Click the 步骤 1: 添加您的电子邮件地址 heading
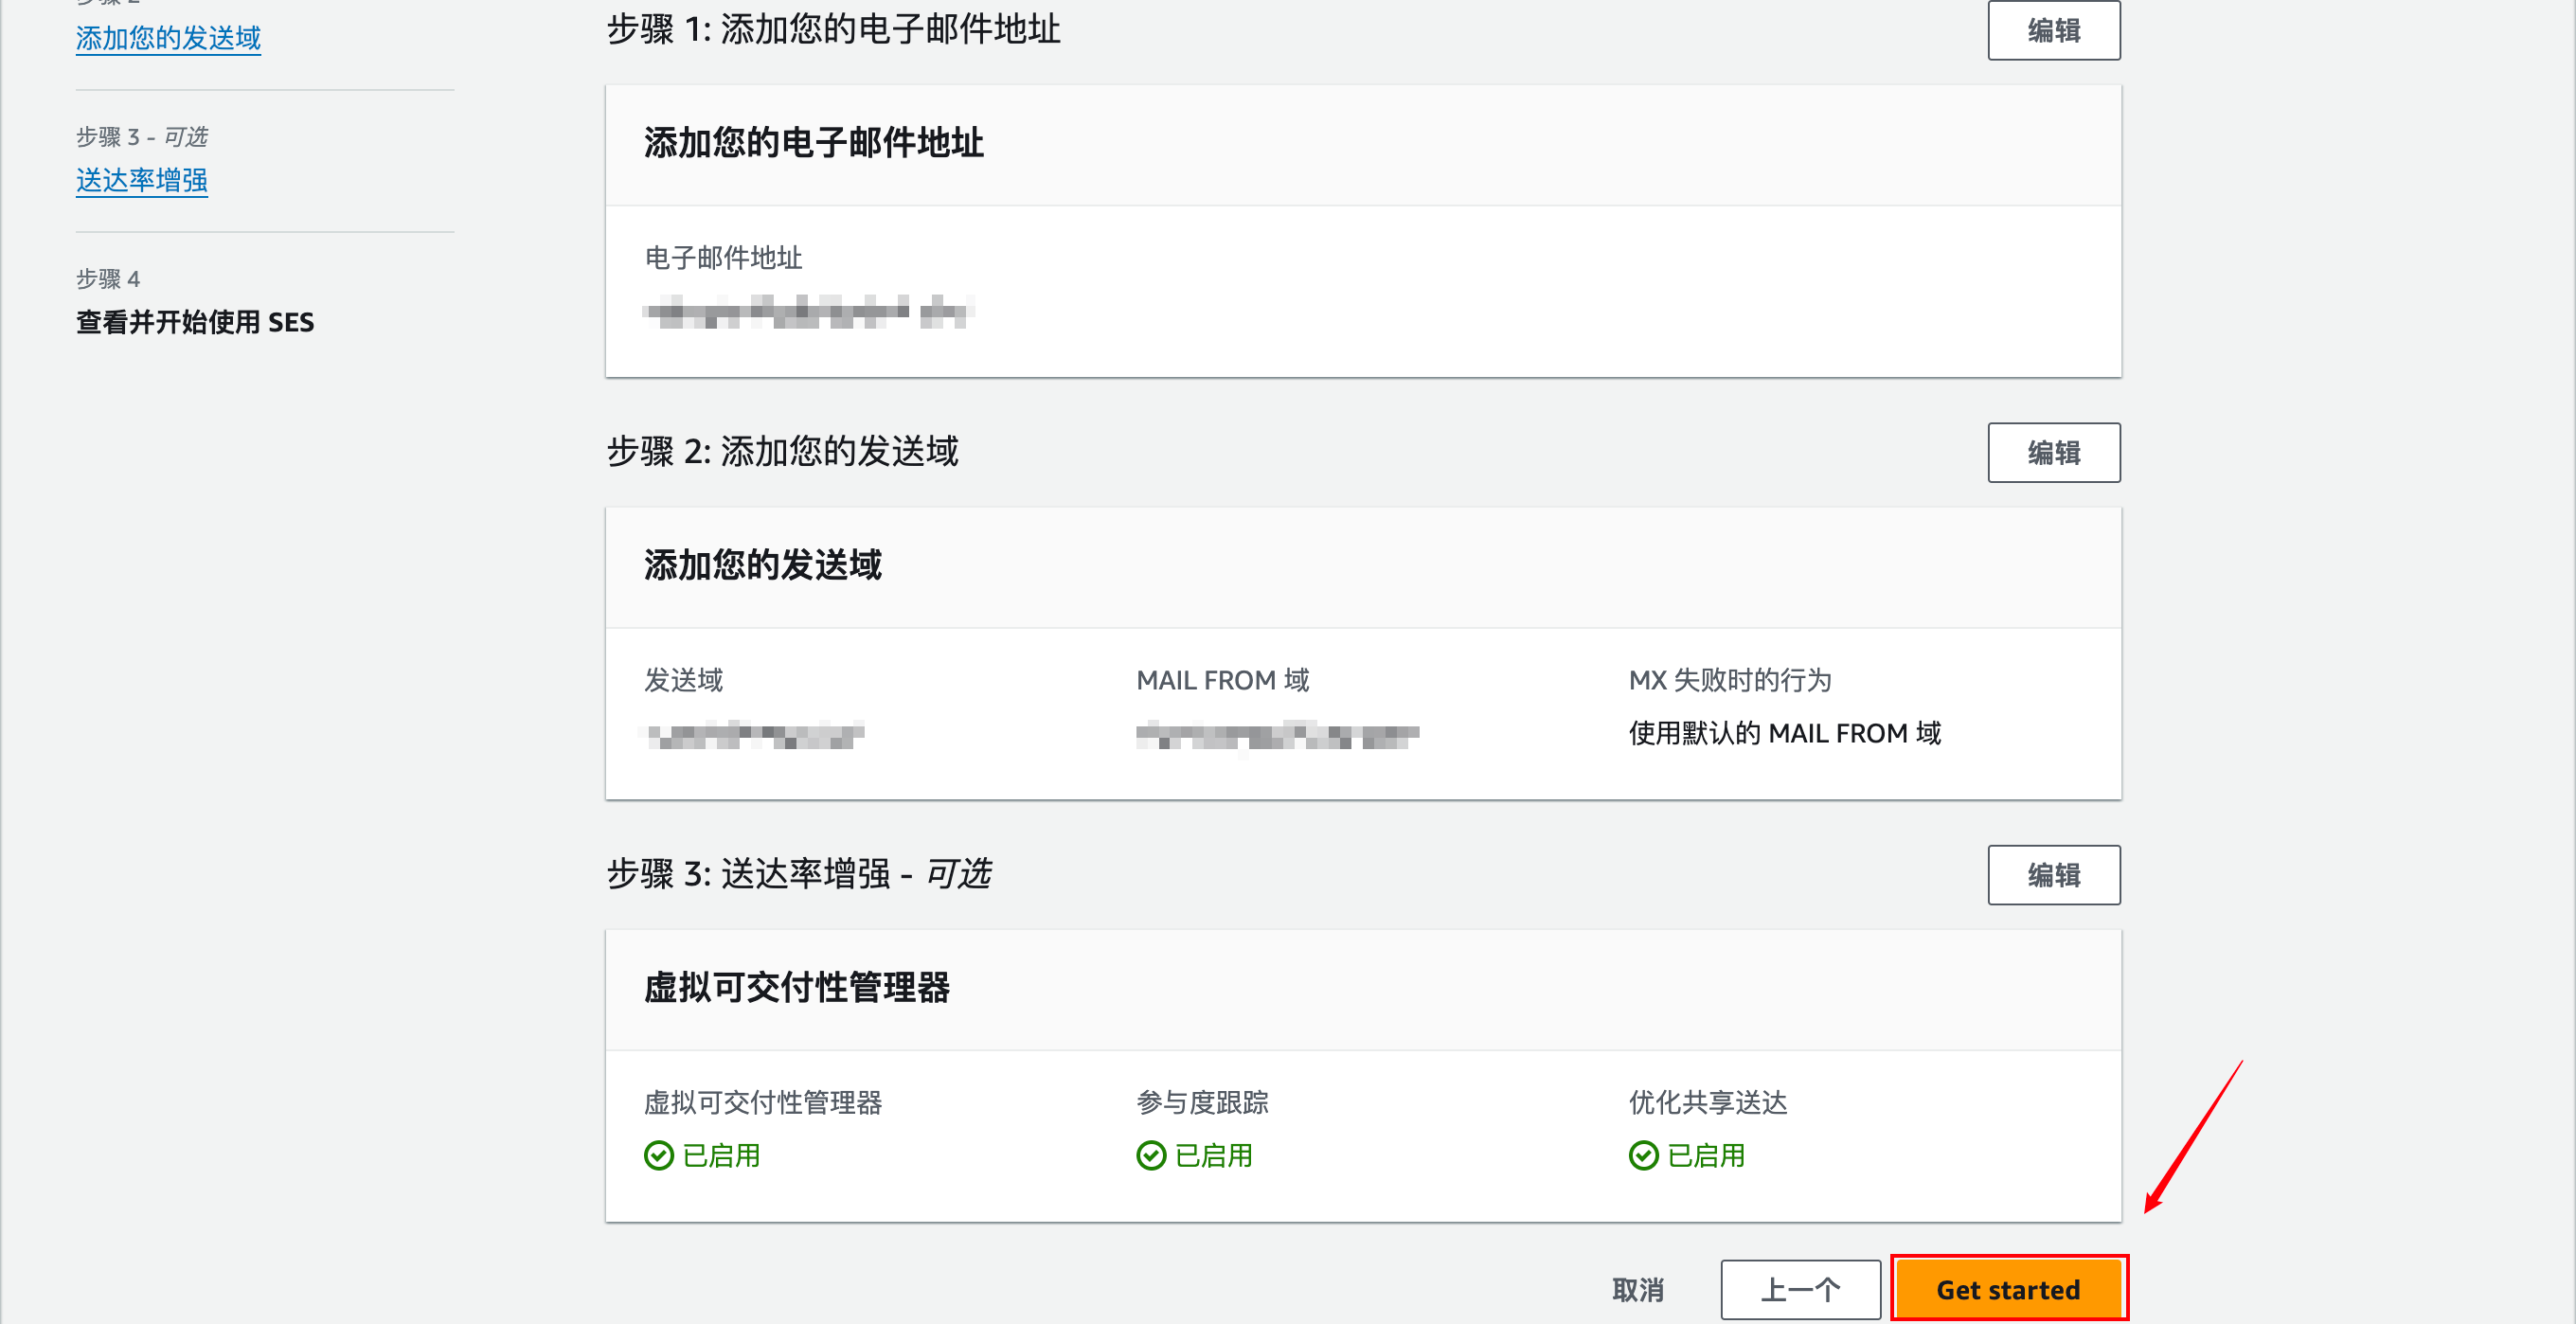The width and height of the screenshot is (2576, 1324). pos(833,30)
